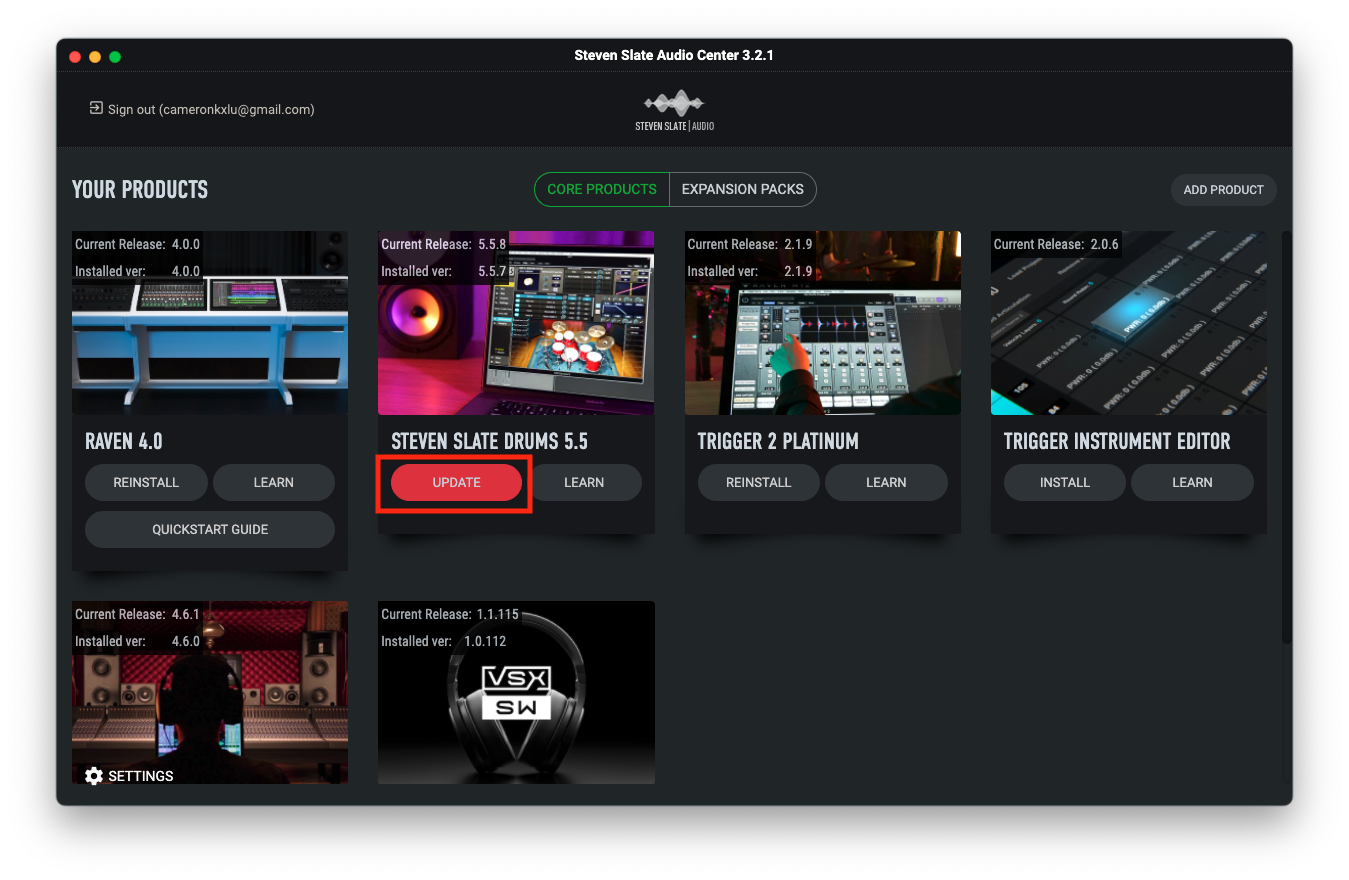Click the studio control room product image
This screenshot has height=880, width=1349.
tap(210, 692)
